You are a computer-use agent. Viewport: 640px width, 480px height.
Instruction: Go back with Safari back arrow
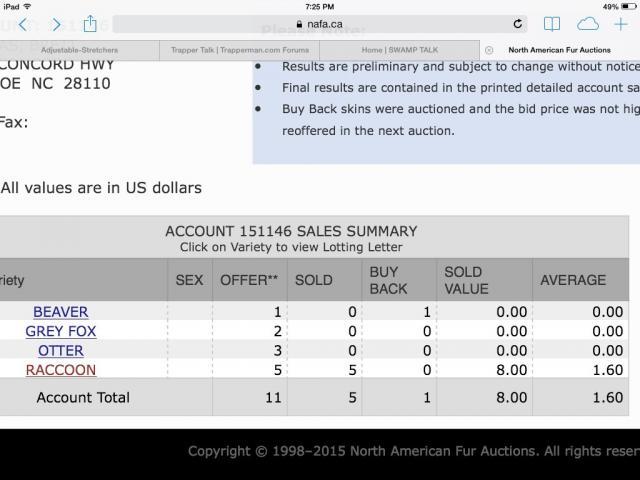(23, 24)
